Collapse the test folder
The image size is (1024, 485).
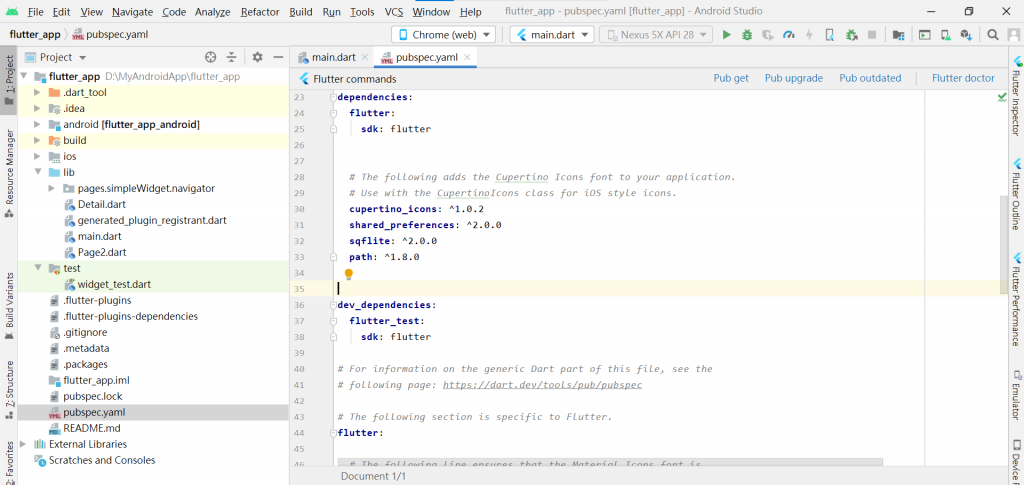(37, 268)
